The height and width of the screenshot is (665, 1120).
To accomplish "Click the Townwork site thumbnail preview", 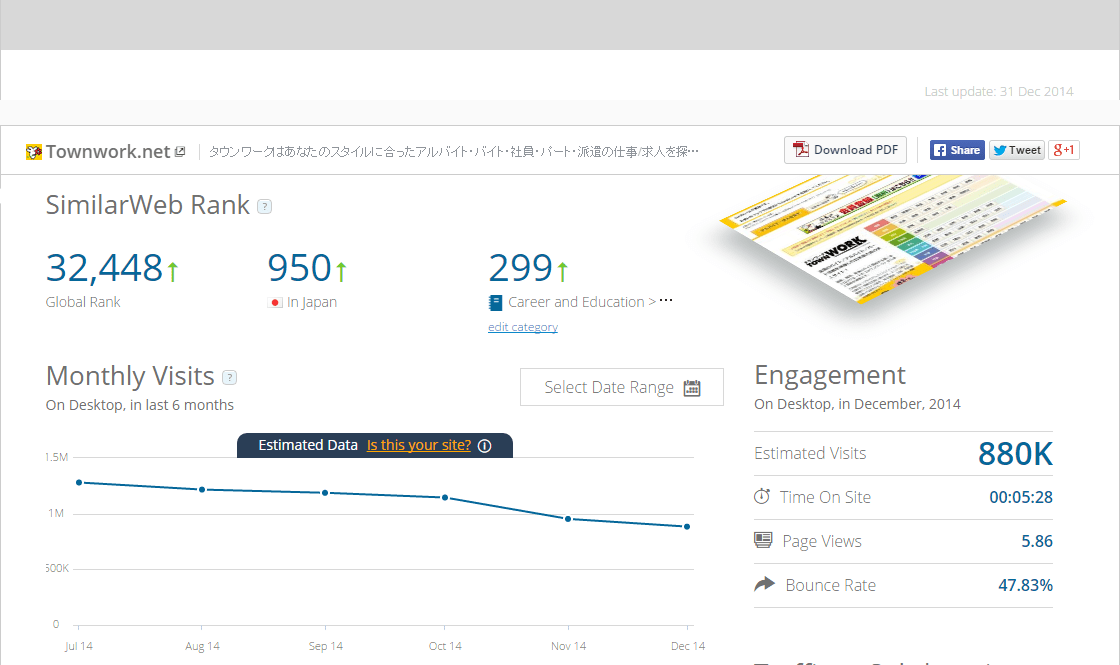I will pos(893,239).
